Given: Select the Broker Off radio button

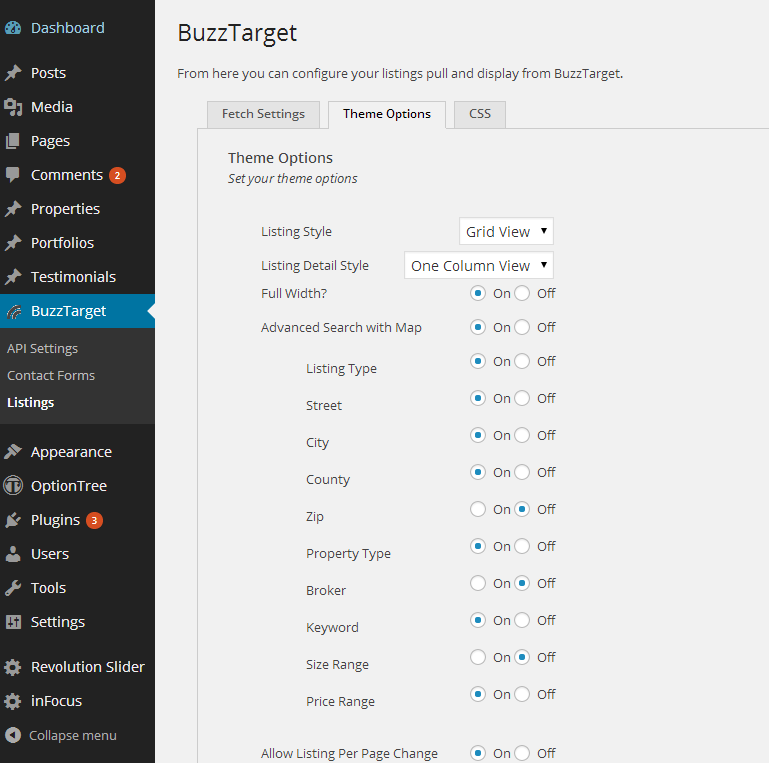Looking at the screenshot, I should 522,583.
